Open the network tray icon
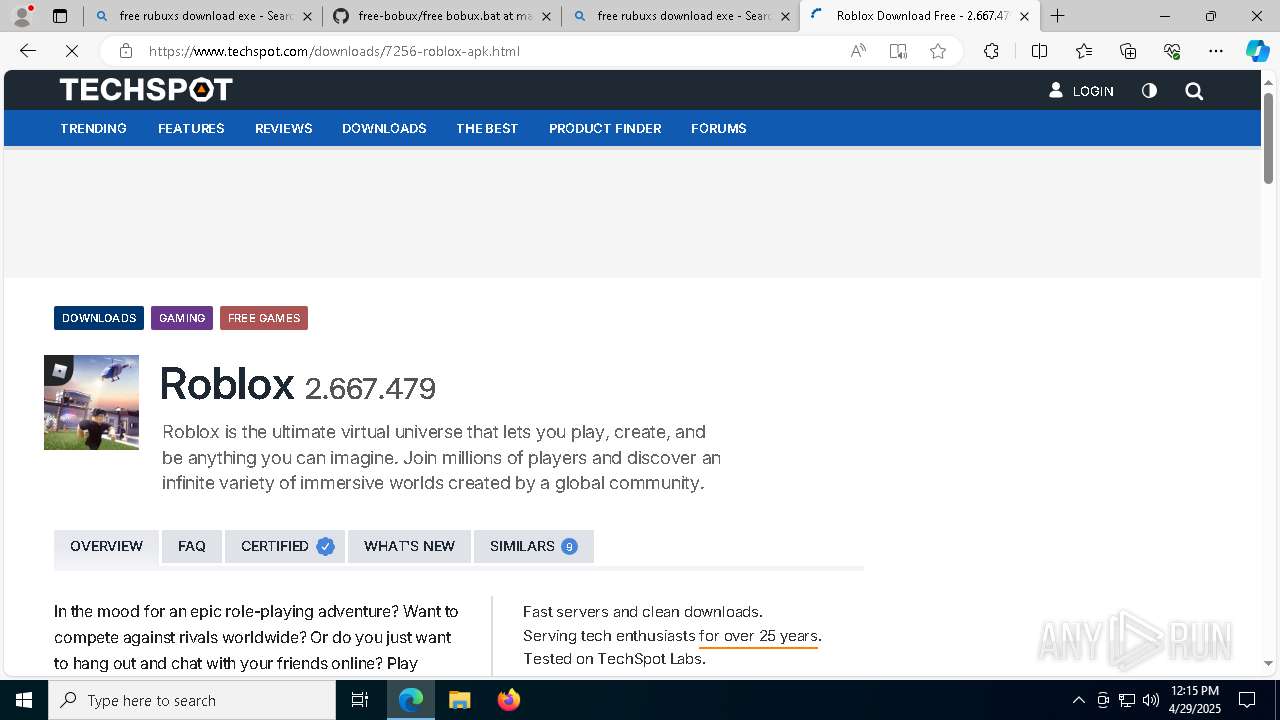 [1127, 700]
